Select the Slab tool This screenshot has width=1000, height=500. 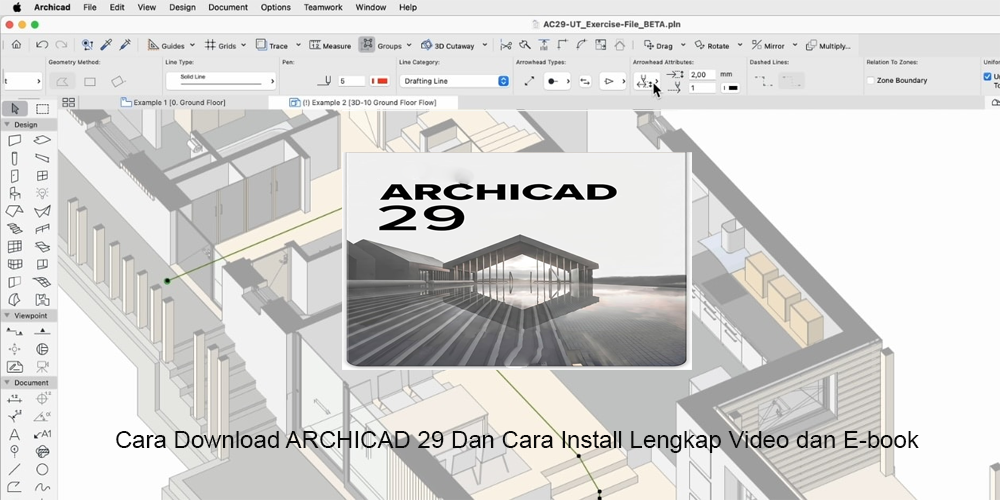(x=42, y=140)
